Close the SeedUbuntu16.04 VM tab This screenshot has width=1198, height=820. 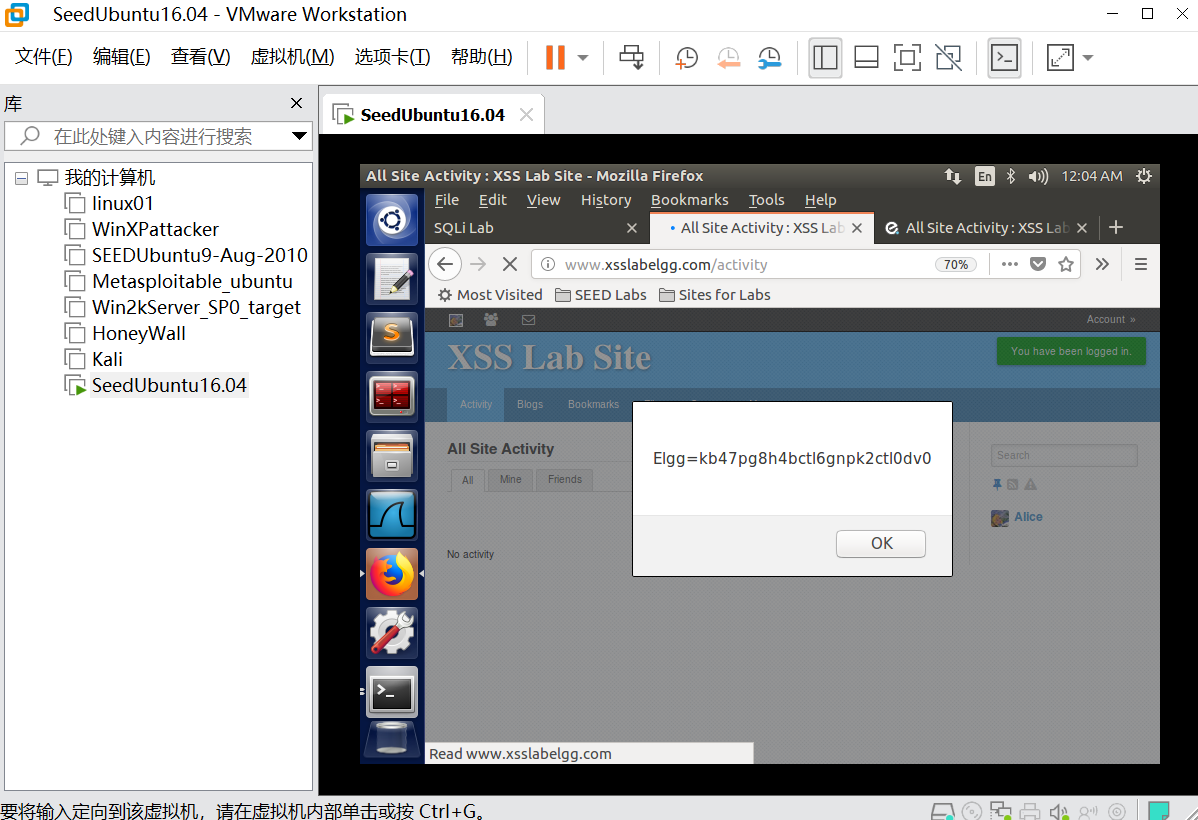pyautogui.click(x=526, y=115)
